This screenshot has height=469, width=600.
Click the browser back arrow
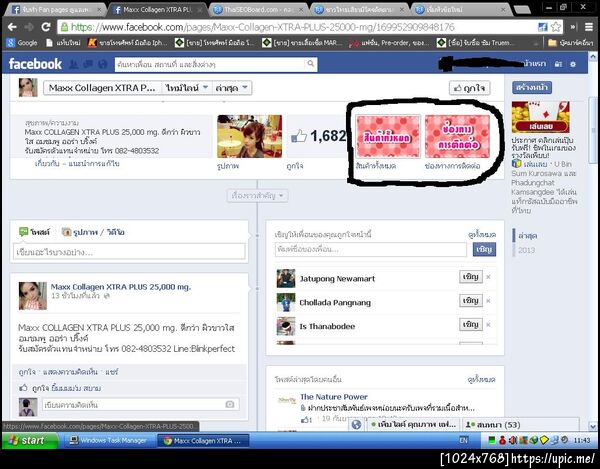[12, 27]
